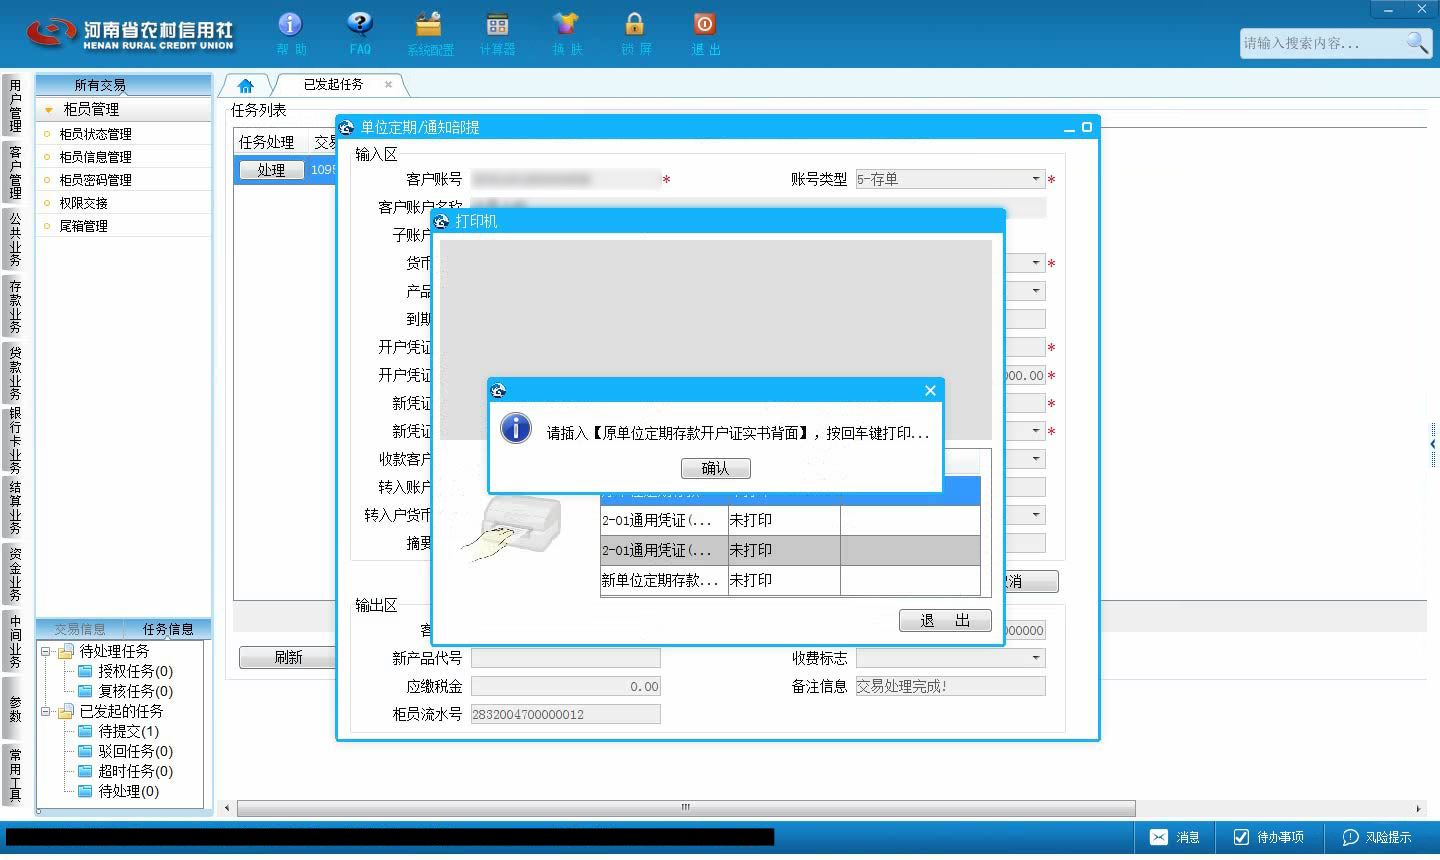Click the info icon in prompt dialog

[515, 428]
